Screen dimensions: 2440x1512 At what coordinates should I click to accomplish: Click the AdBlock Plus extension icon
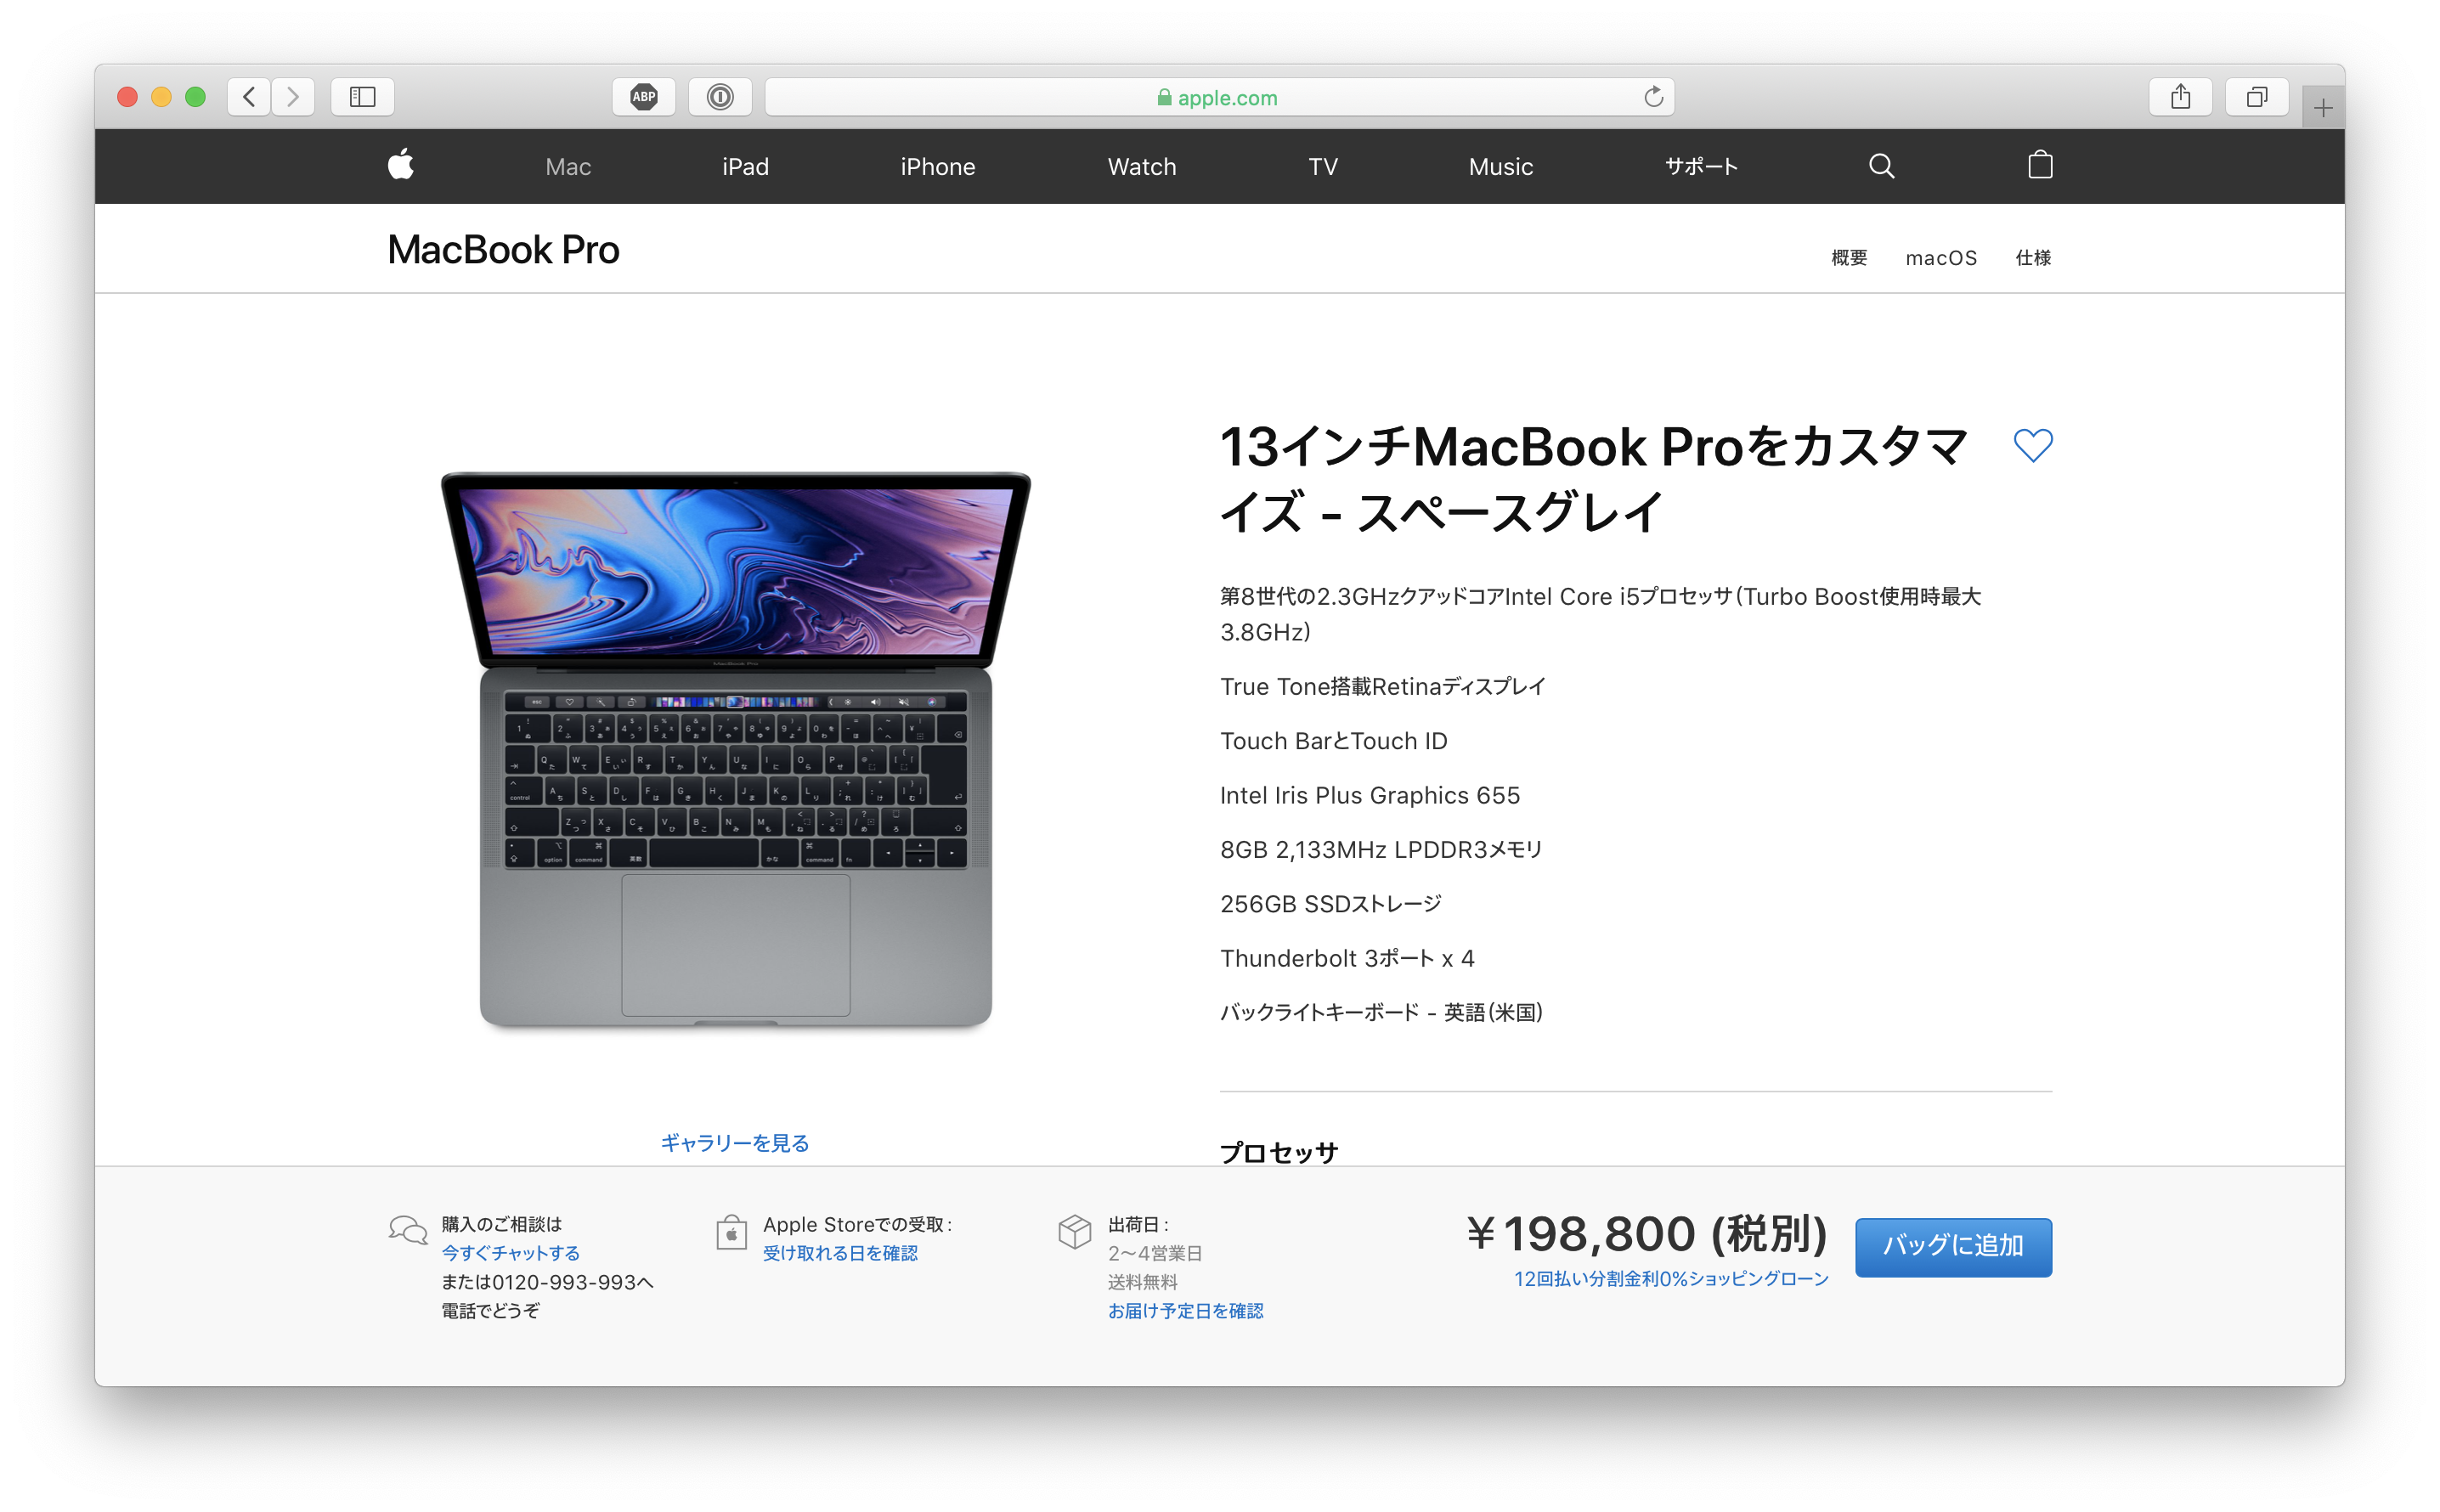[644, 97]
